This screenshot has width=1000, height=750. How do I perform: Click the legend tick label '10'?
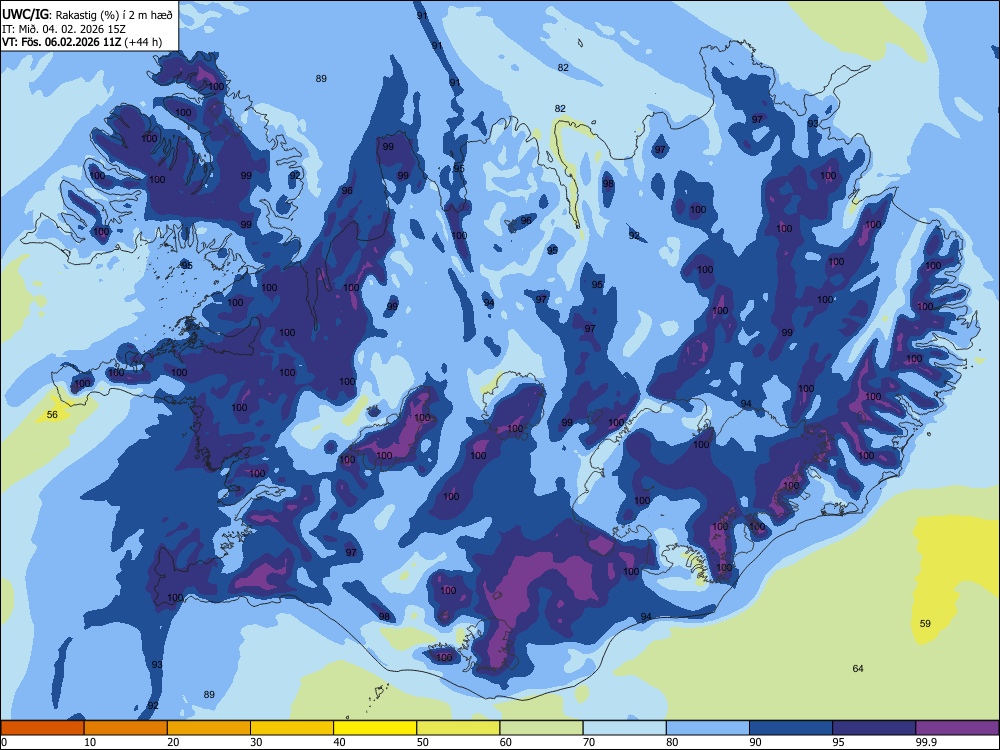[90, 742]
